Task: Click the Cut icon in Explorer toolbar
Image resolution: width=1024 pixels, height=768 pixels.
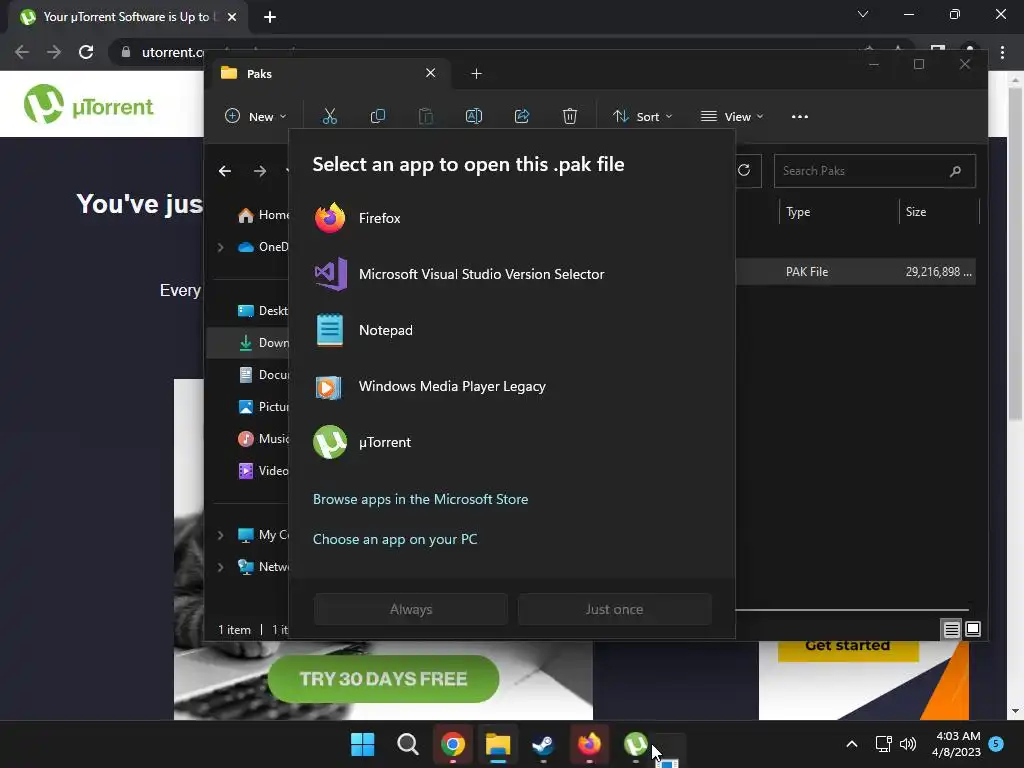Action: 330,116
